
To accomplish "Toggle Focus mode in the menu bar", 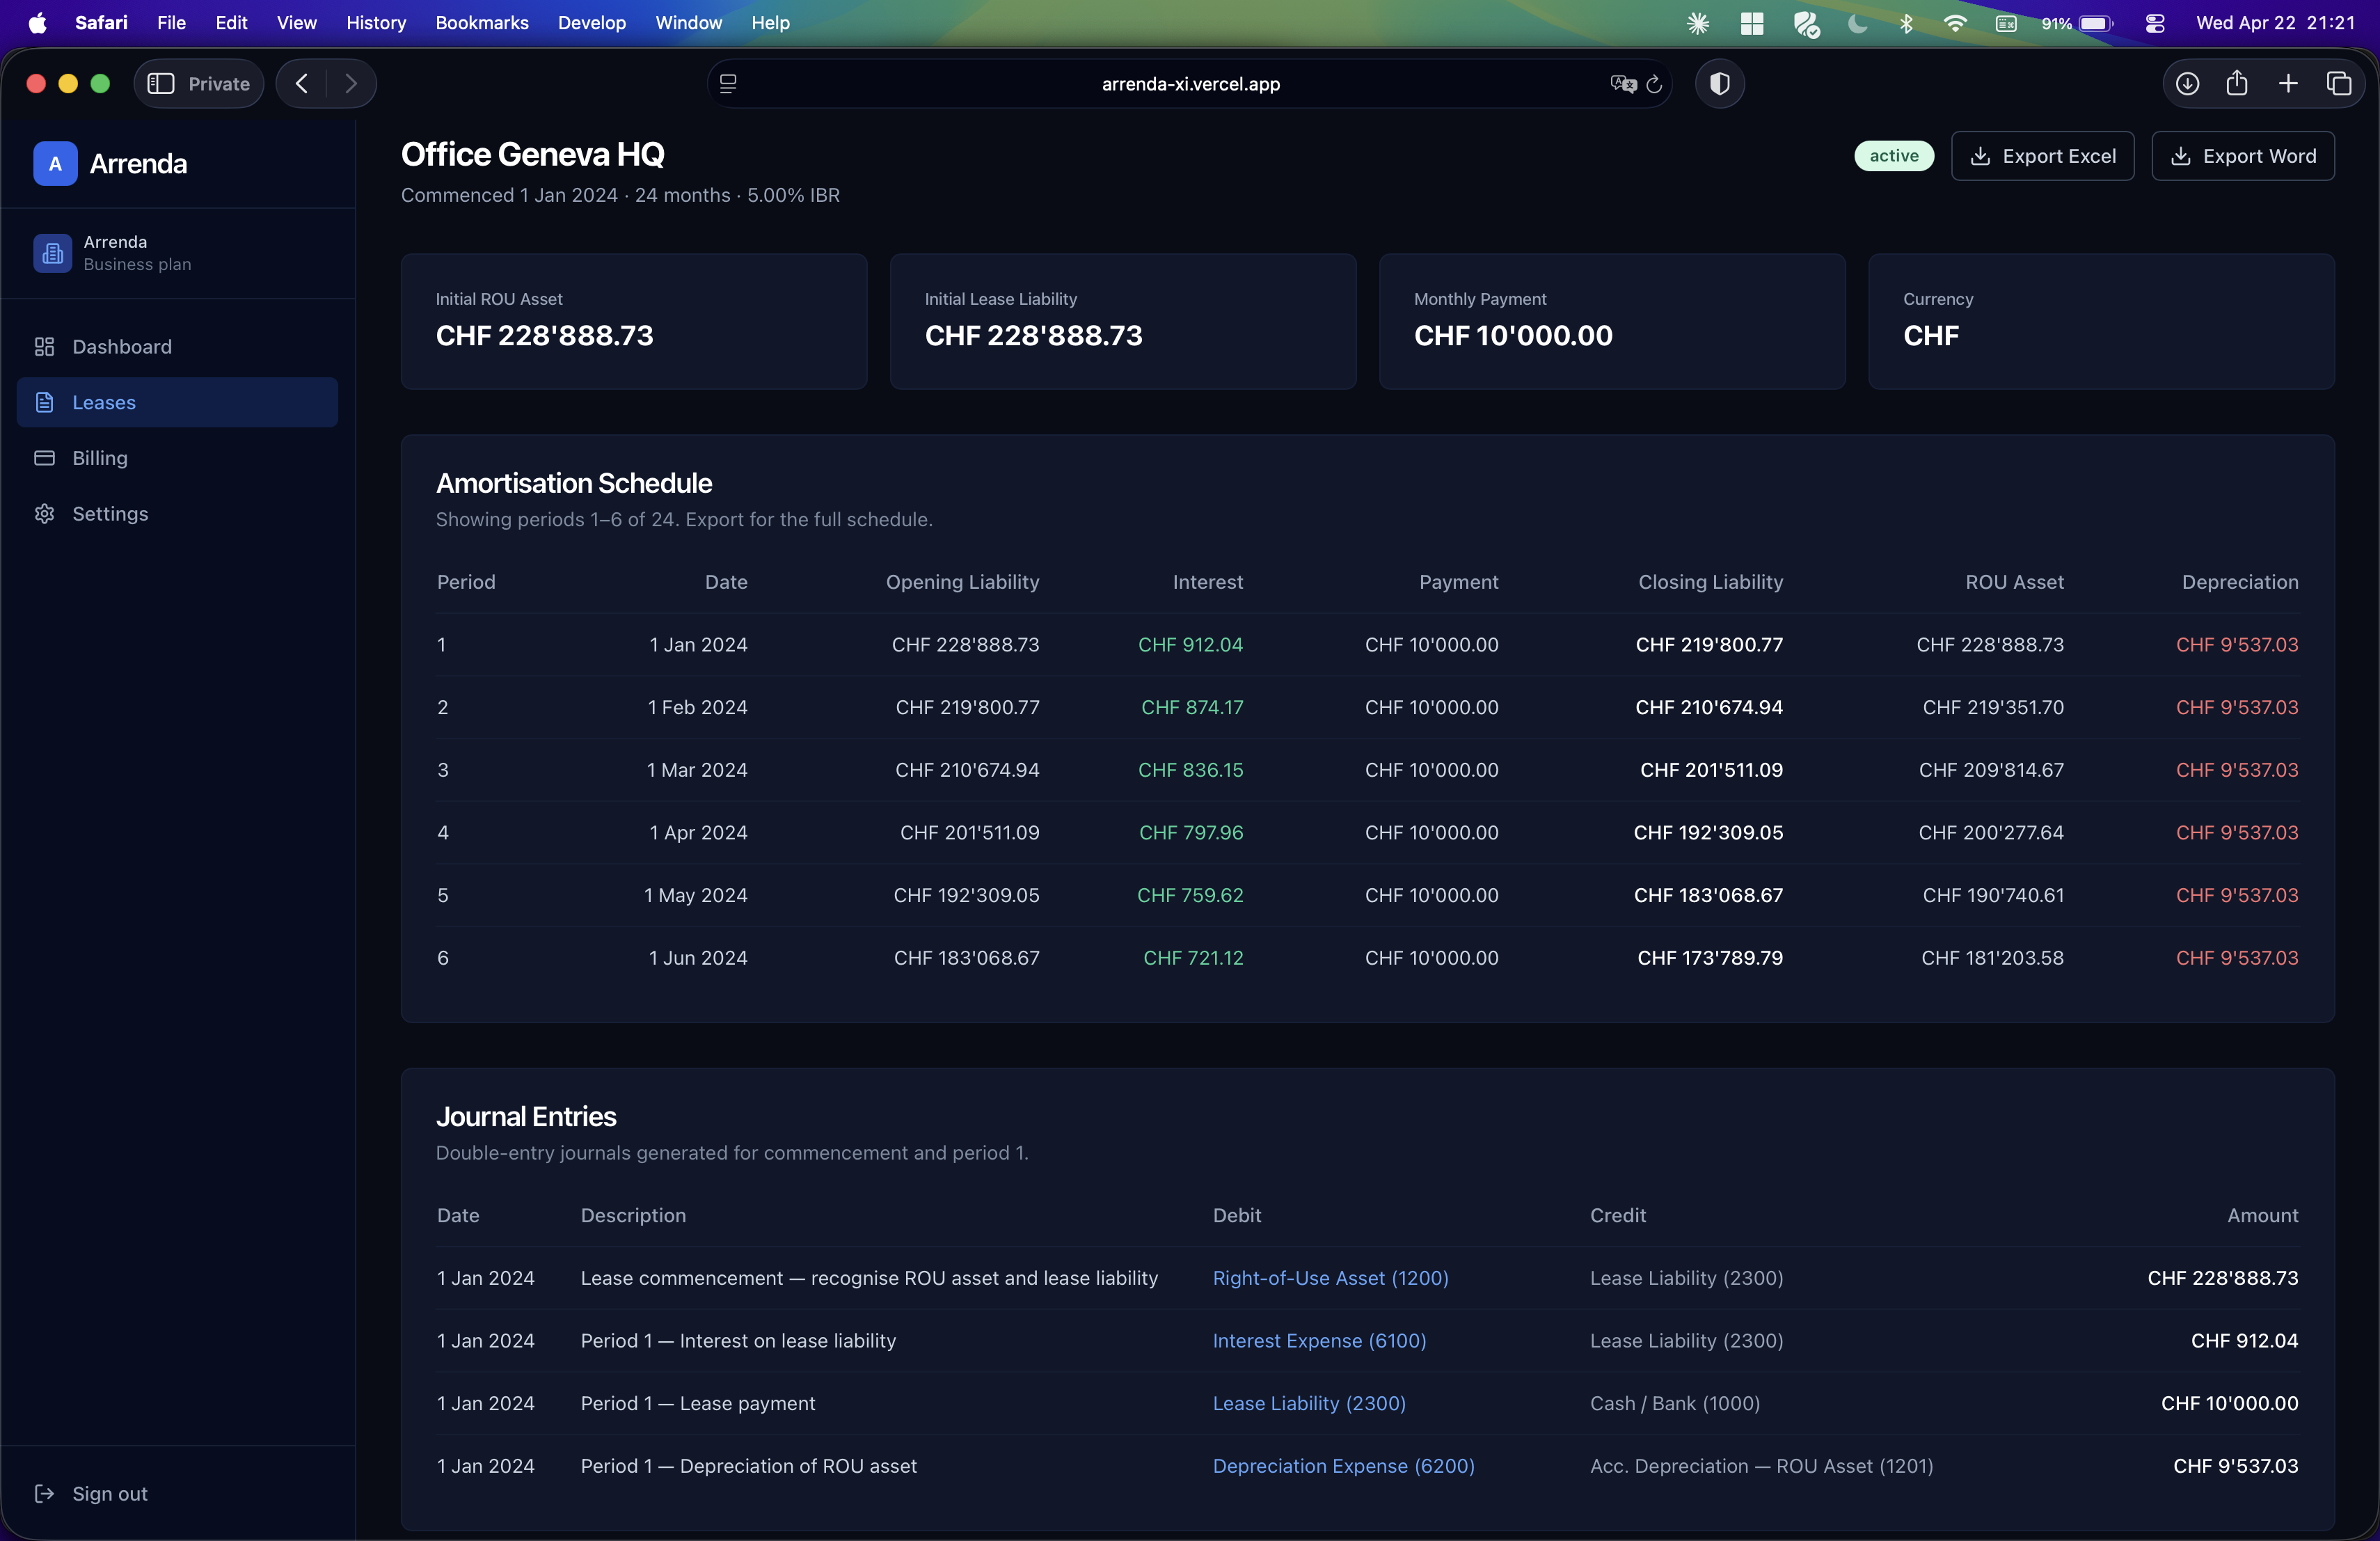I will tap(1857, 23).
